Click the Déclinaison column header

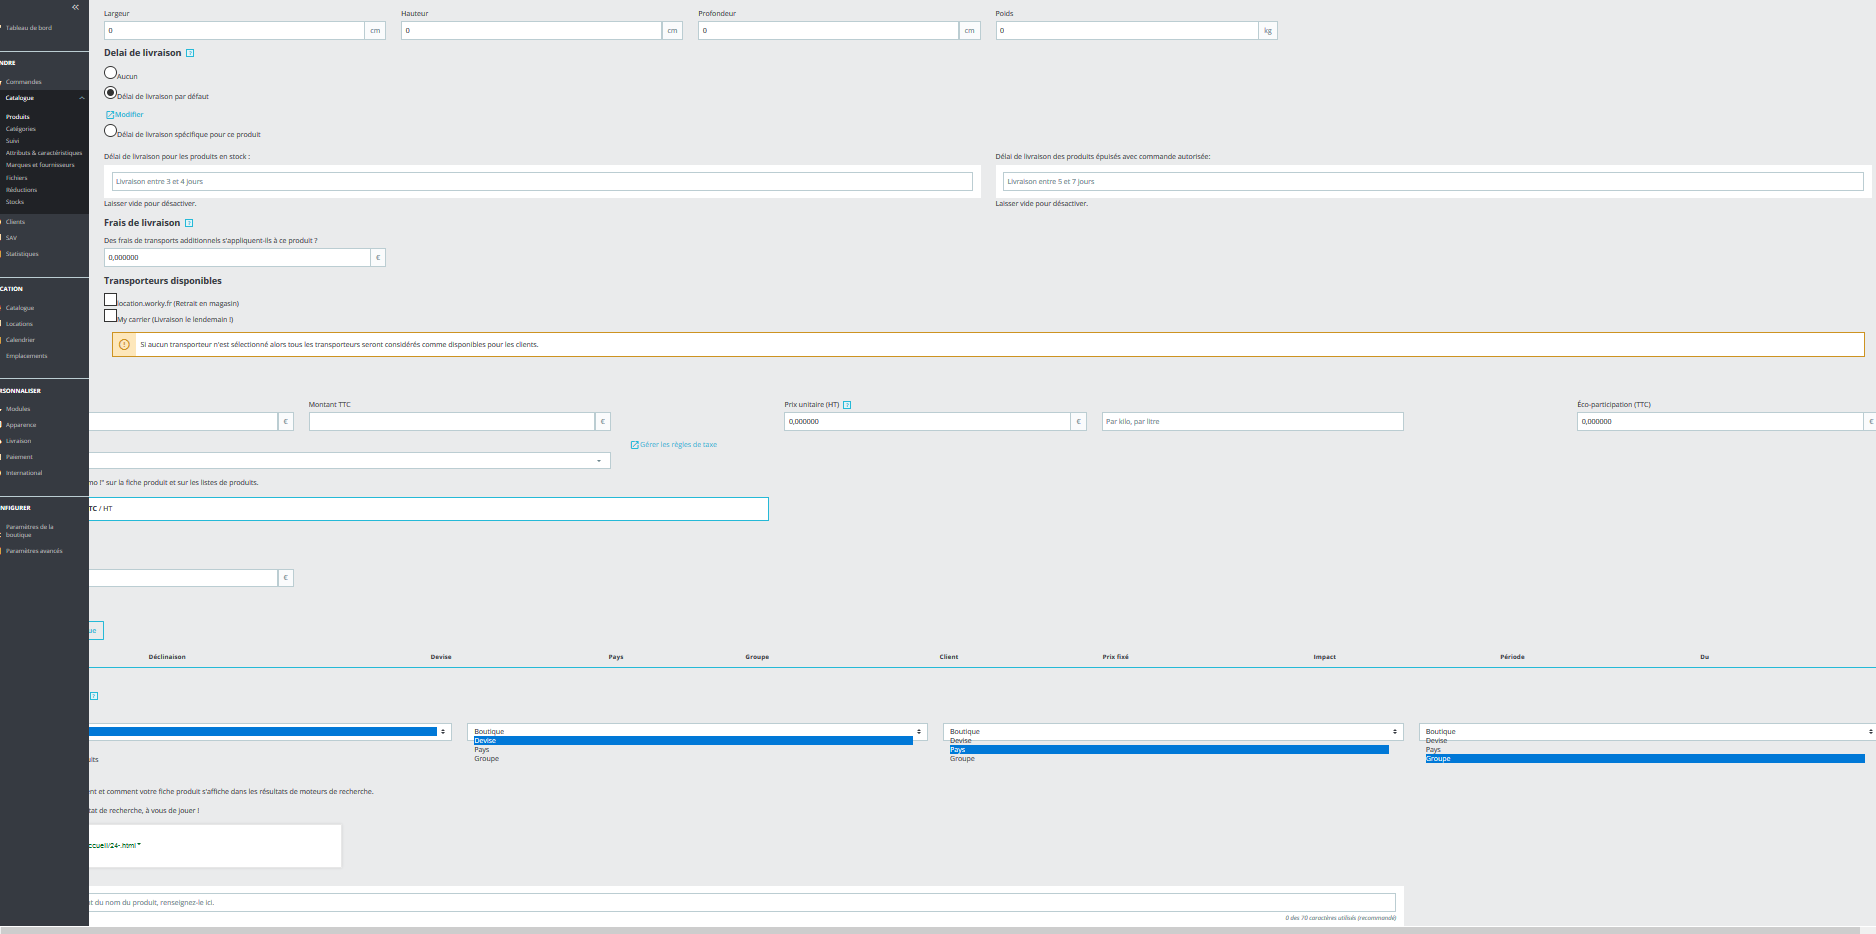pos(167,657)
